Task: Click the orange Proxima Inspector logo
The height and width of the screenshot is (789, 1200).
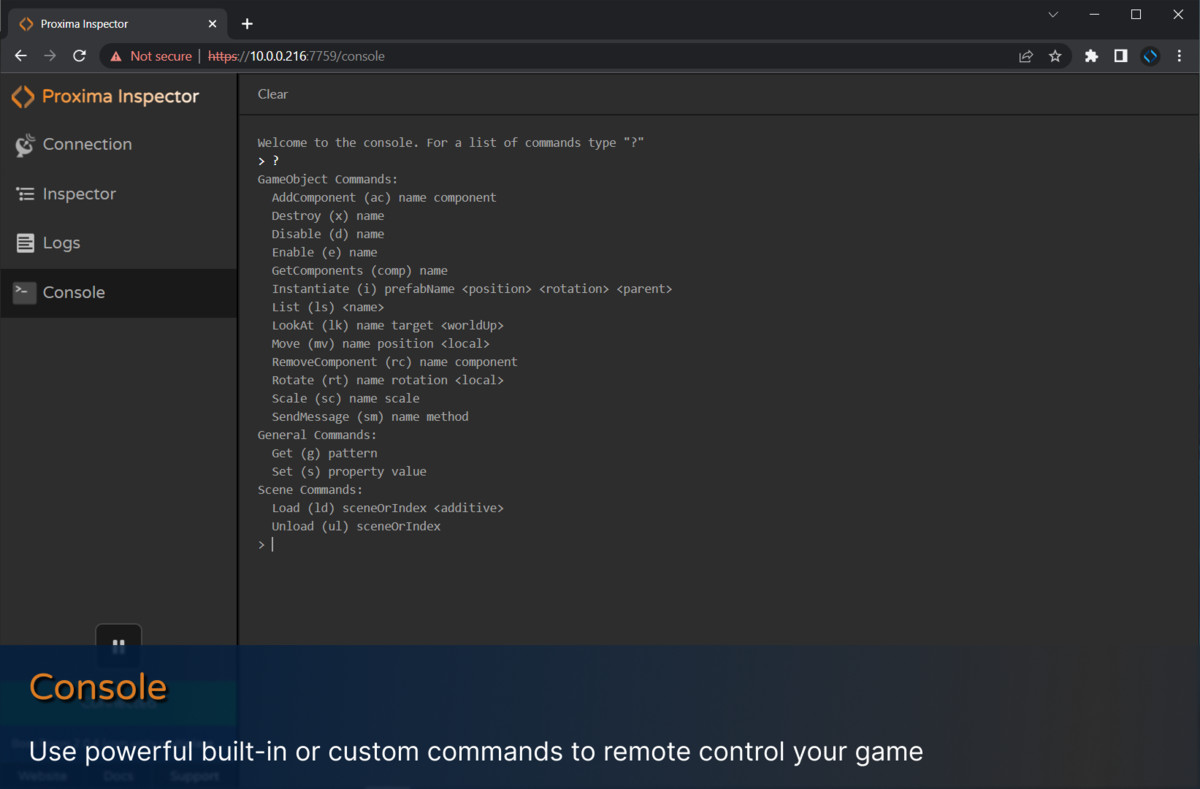Action: [x=22, y=97]
